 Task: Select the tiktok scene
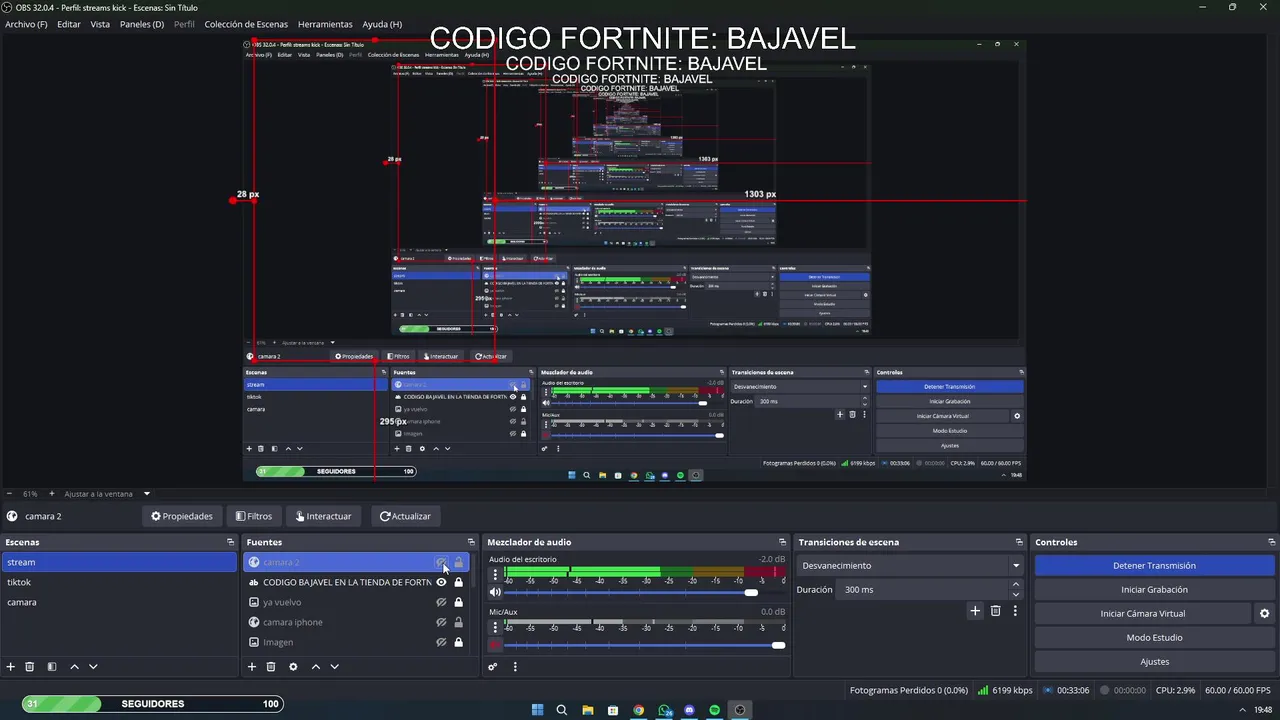(118, 582)
